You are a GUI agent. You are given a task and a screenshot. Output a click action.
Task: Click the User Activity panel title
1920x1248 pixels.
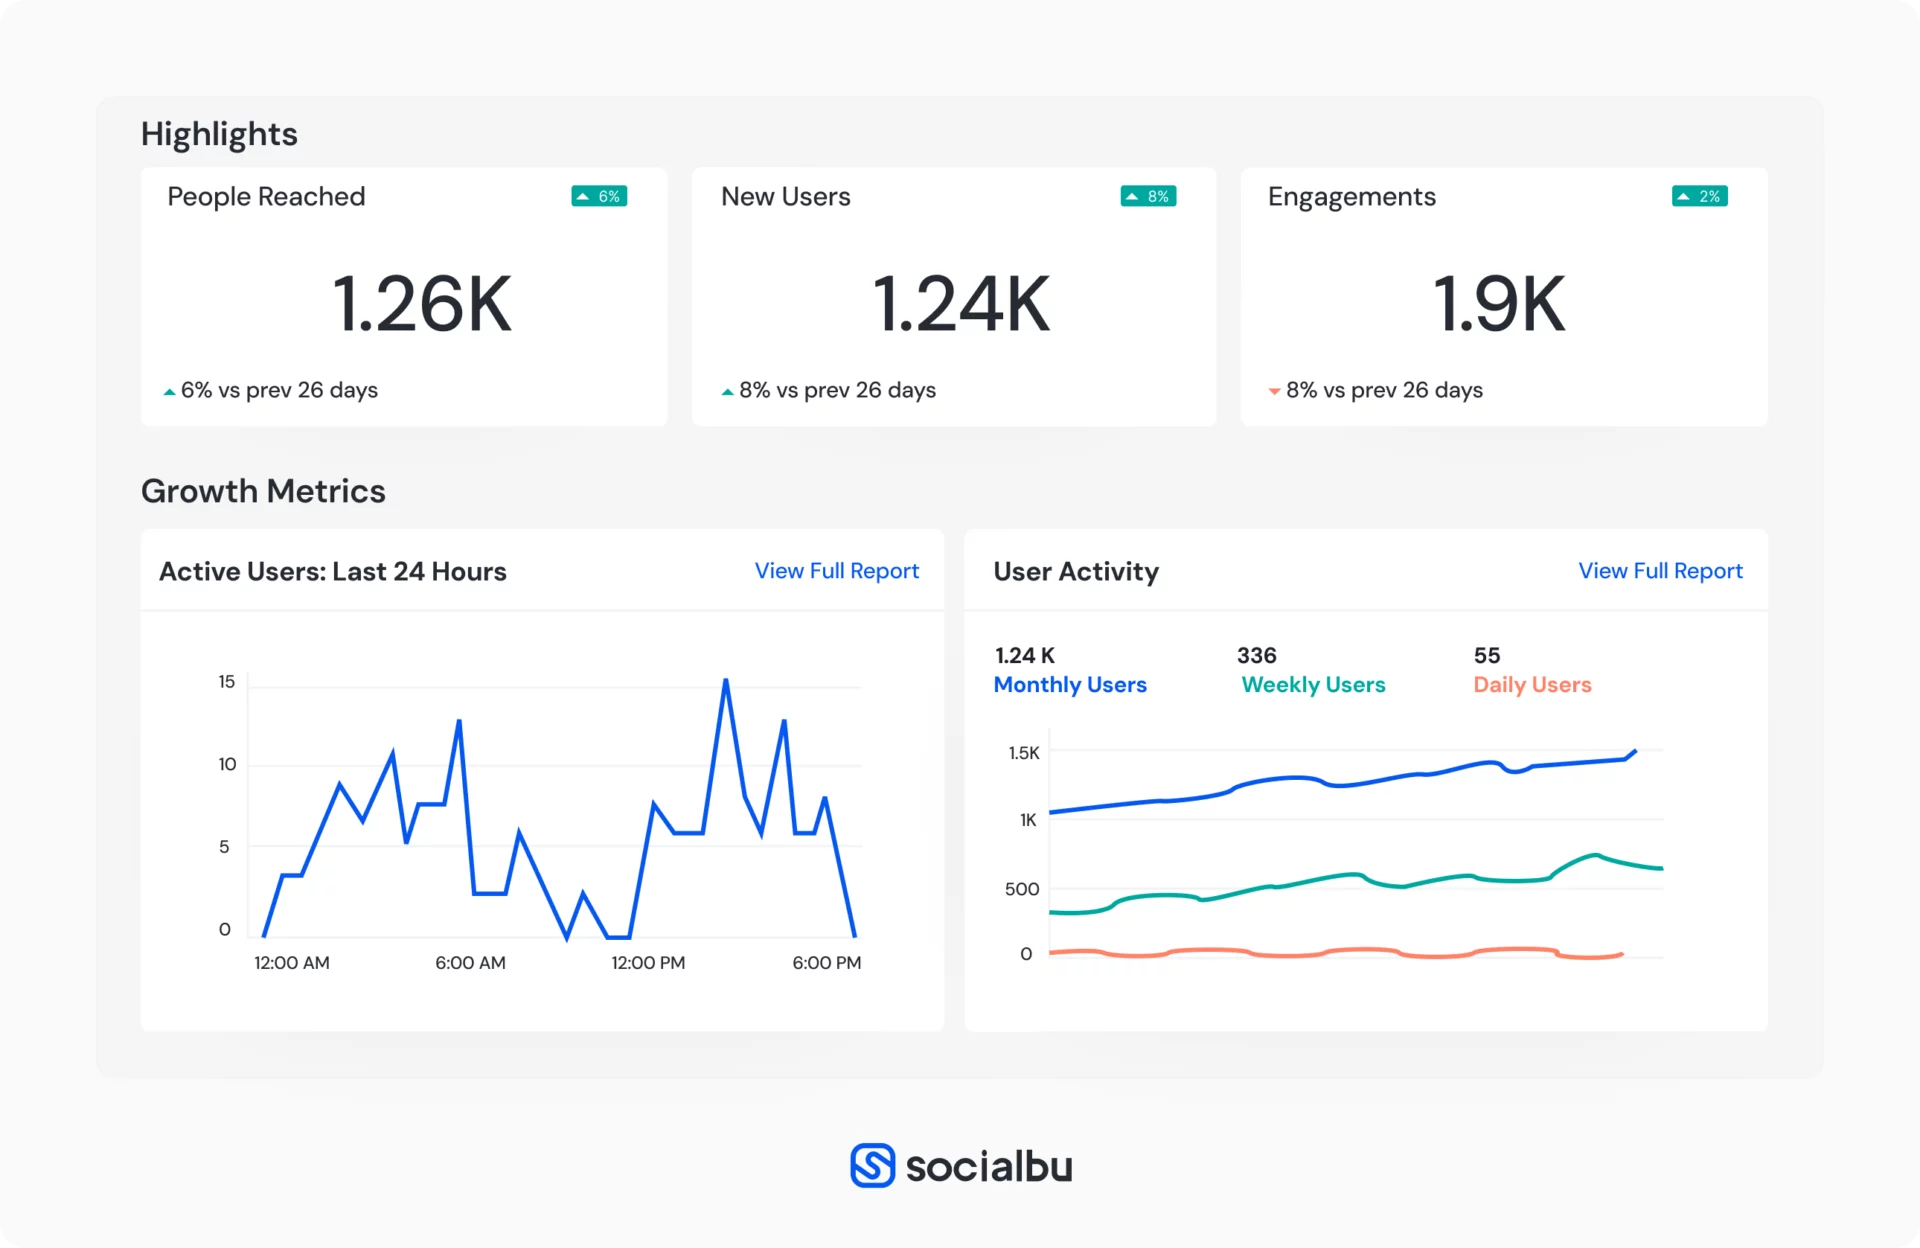[1076, 571]
